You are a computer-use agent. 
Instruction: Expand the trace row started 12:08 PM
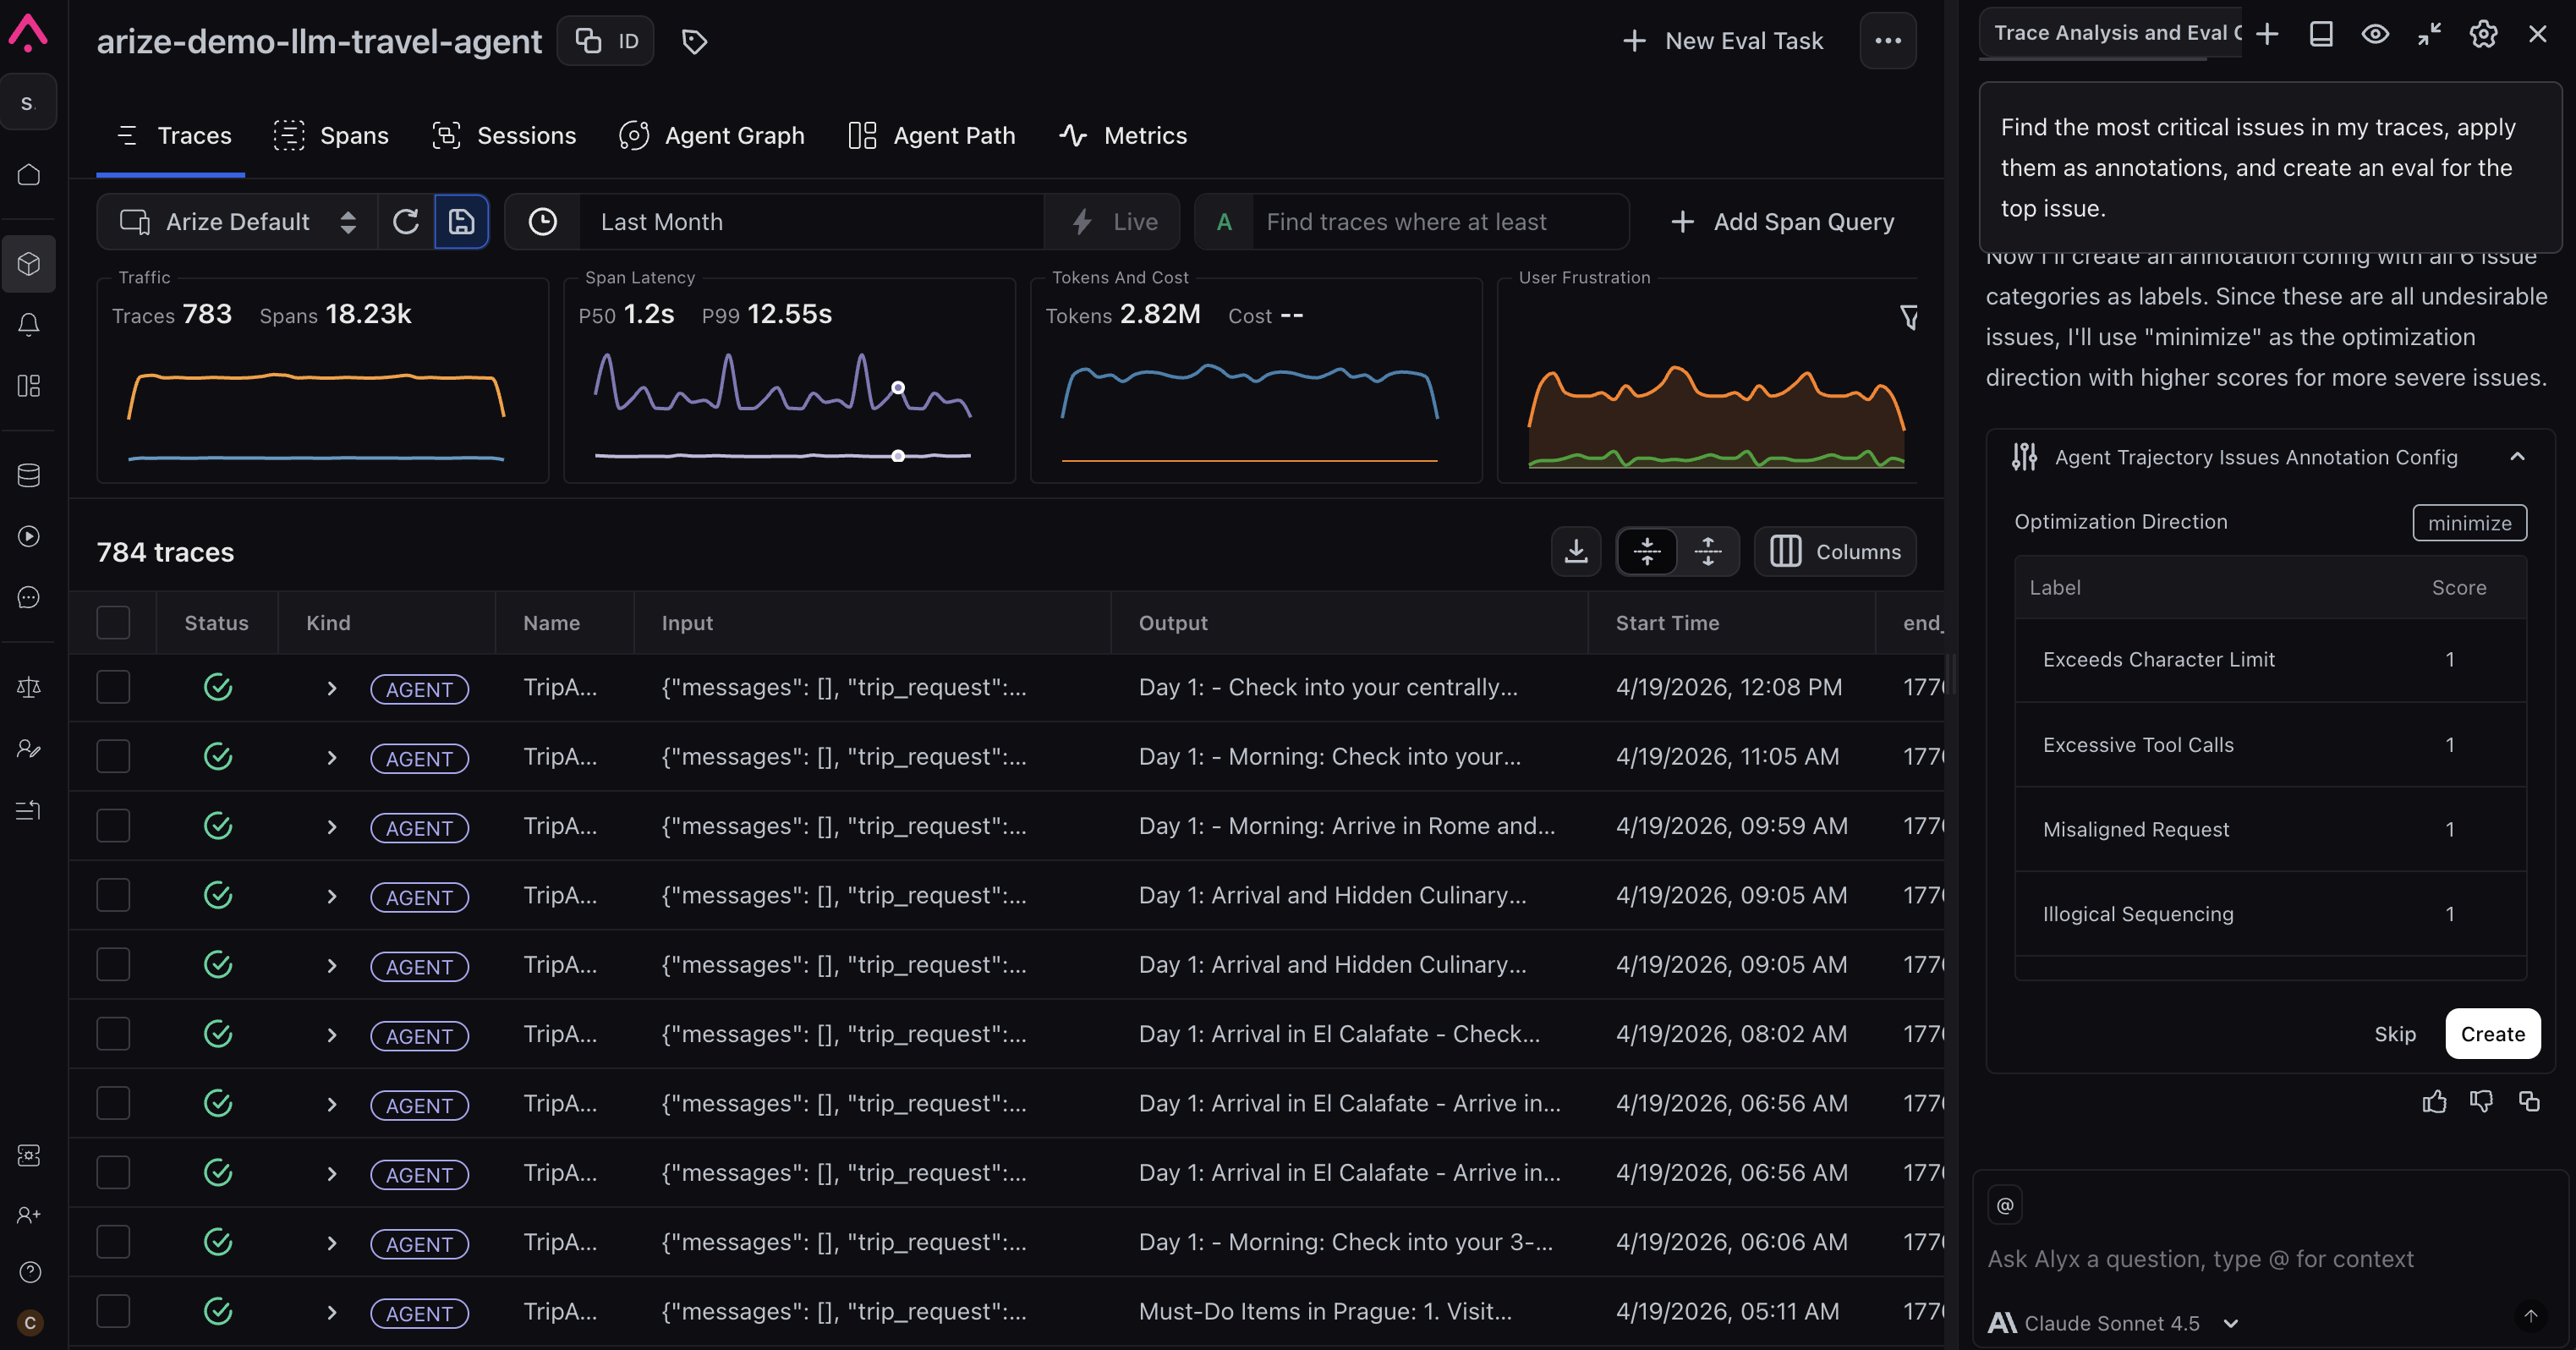[332, 688]
